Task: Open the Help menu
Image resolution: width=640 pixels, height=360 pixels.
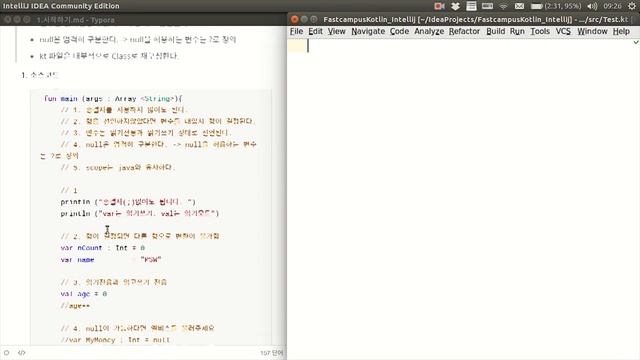Action: (x=621, y=31)
